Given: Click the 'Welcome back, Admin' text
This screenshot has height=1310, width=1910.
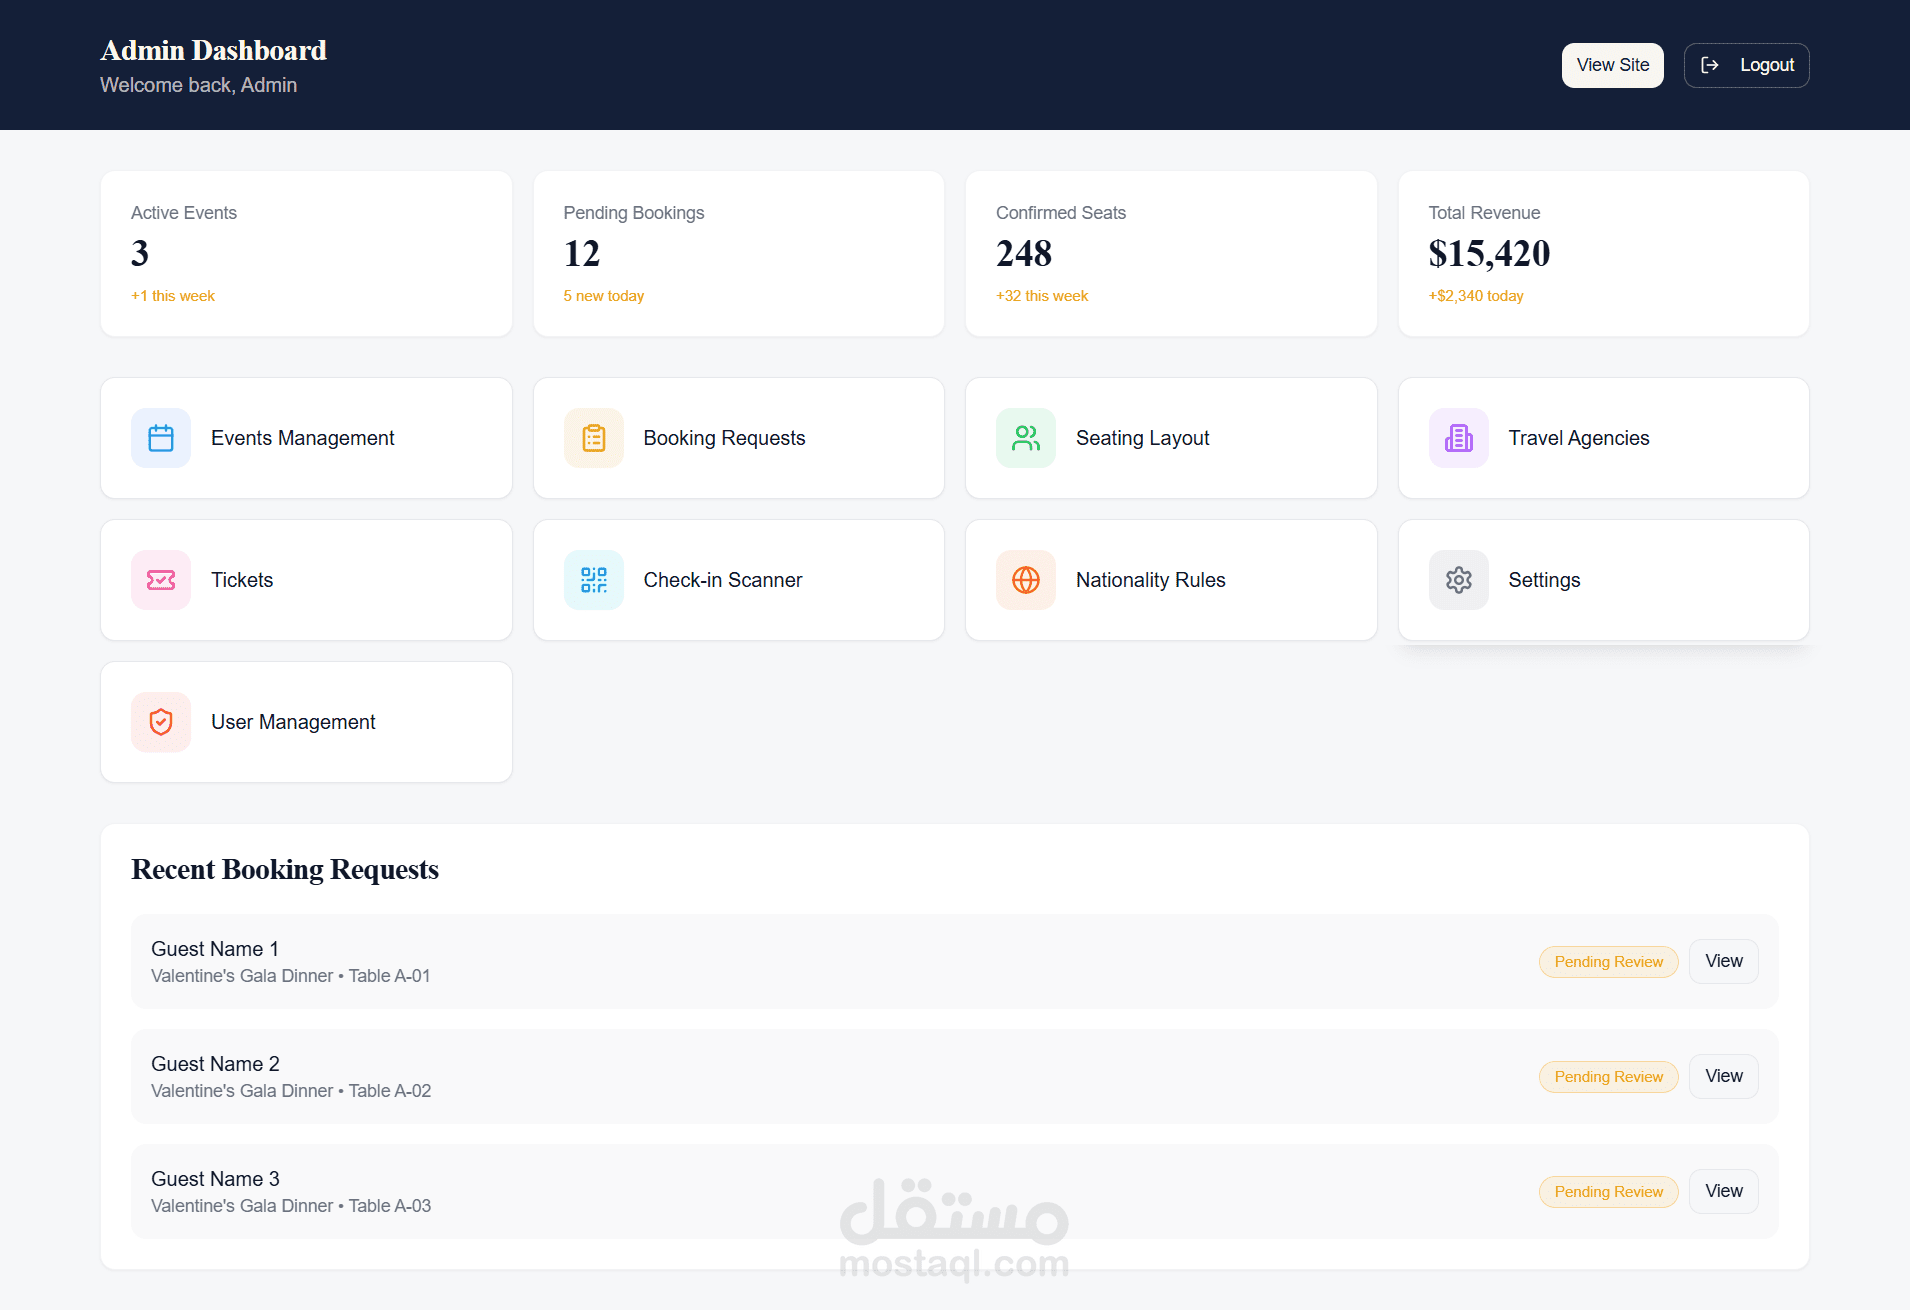Looking at the screenshot, I should tap(198, 85).
